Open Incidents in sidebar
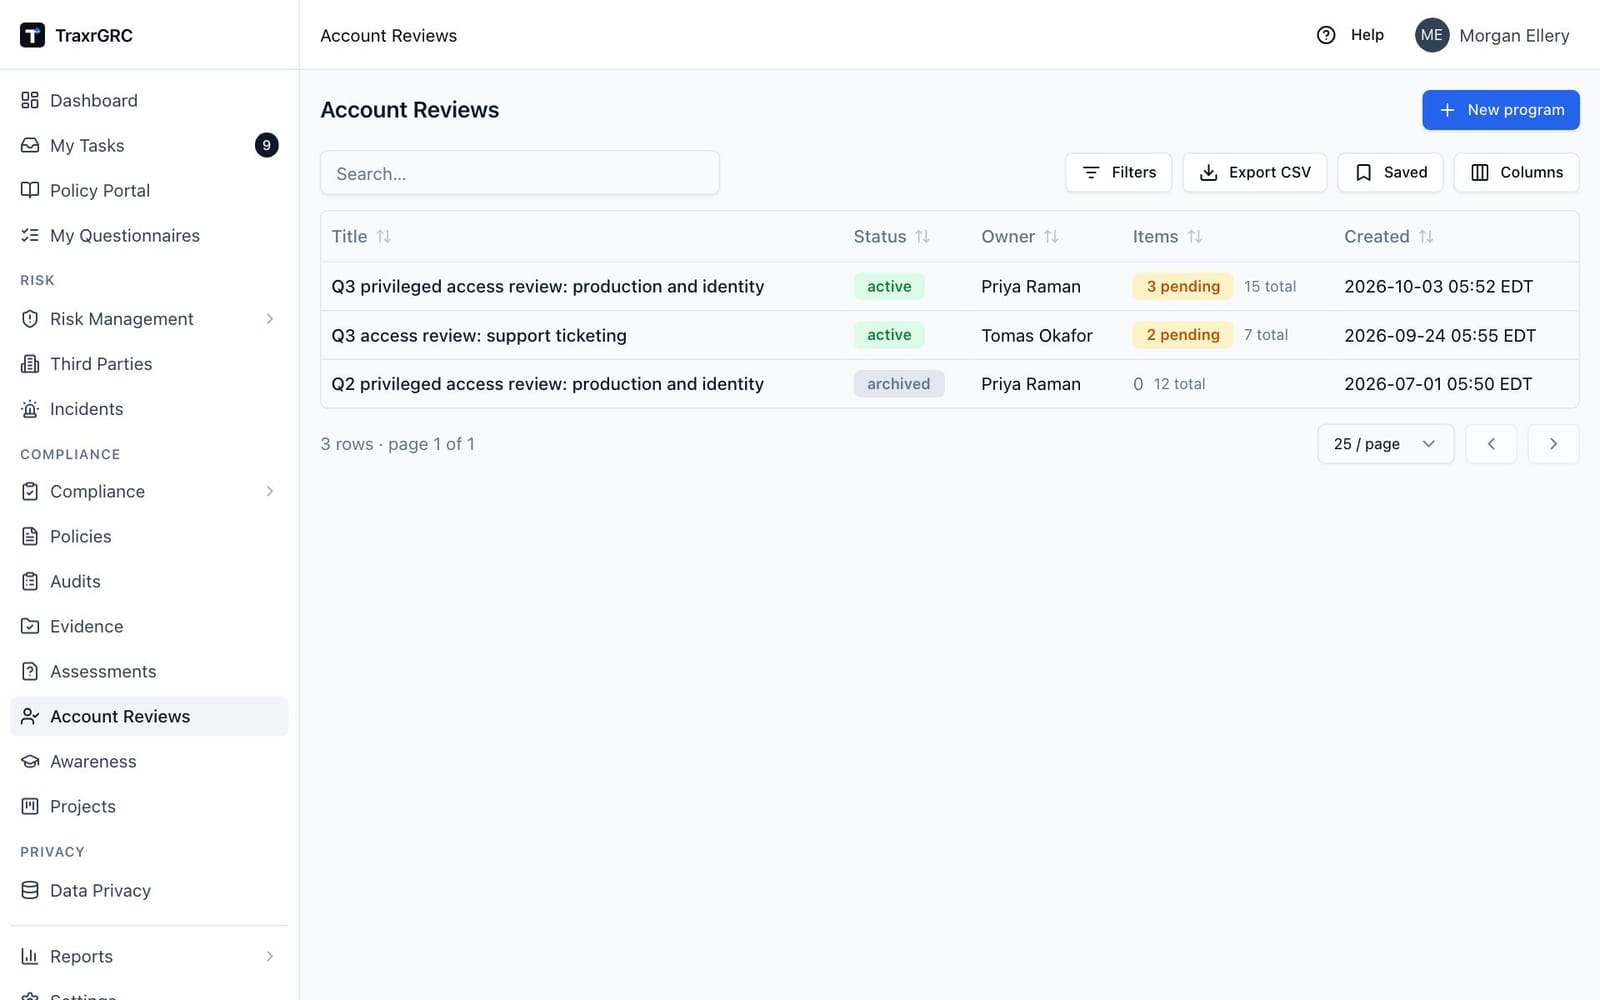This screenshot has height=1000, width=1600. pos(149,409)
